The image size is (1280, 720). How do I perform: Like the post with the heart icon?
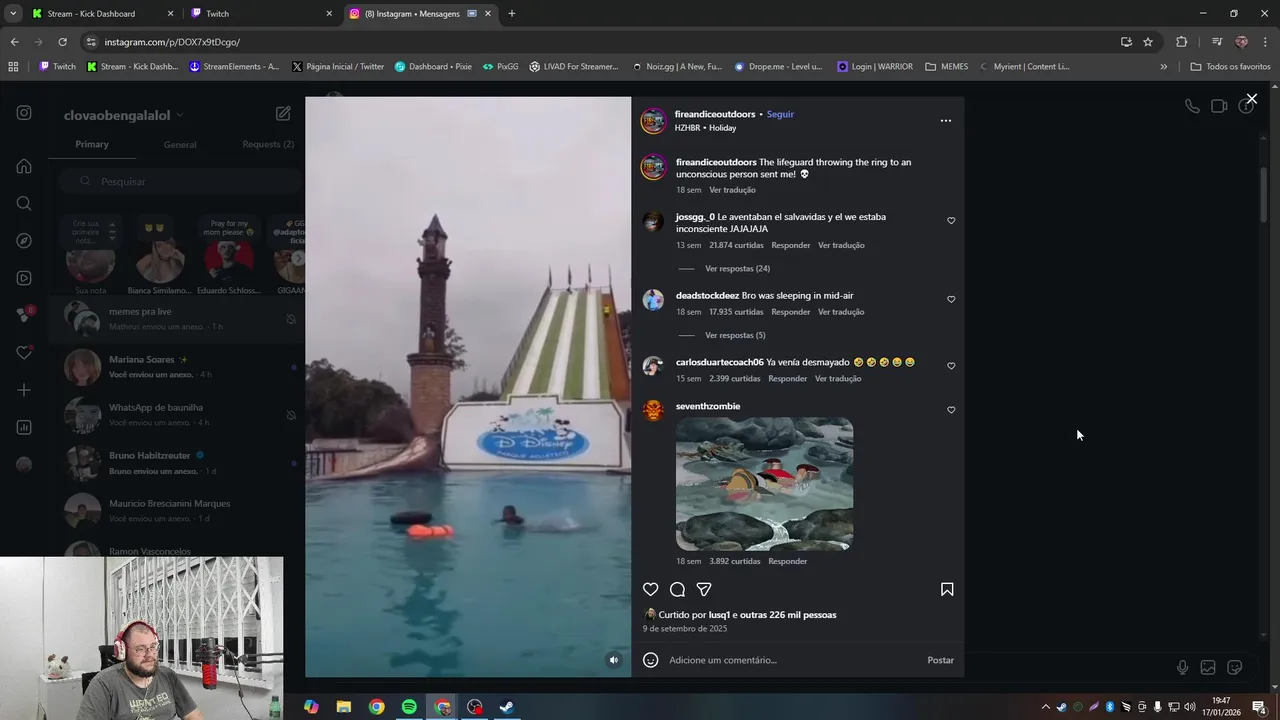[650, 589]
